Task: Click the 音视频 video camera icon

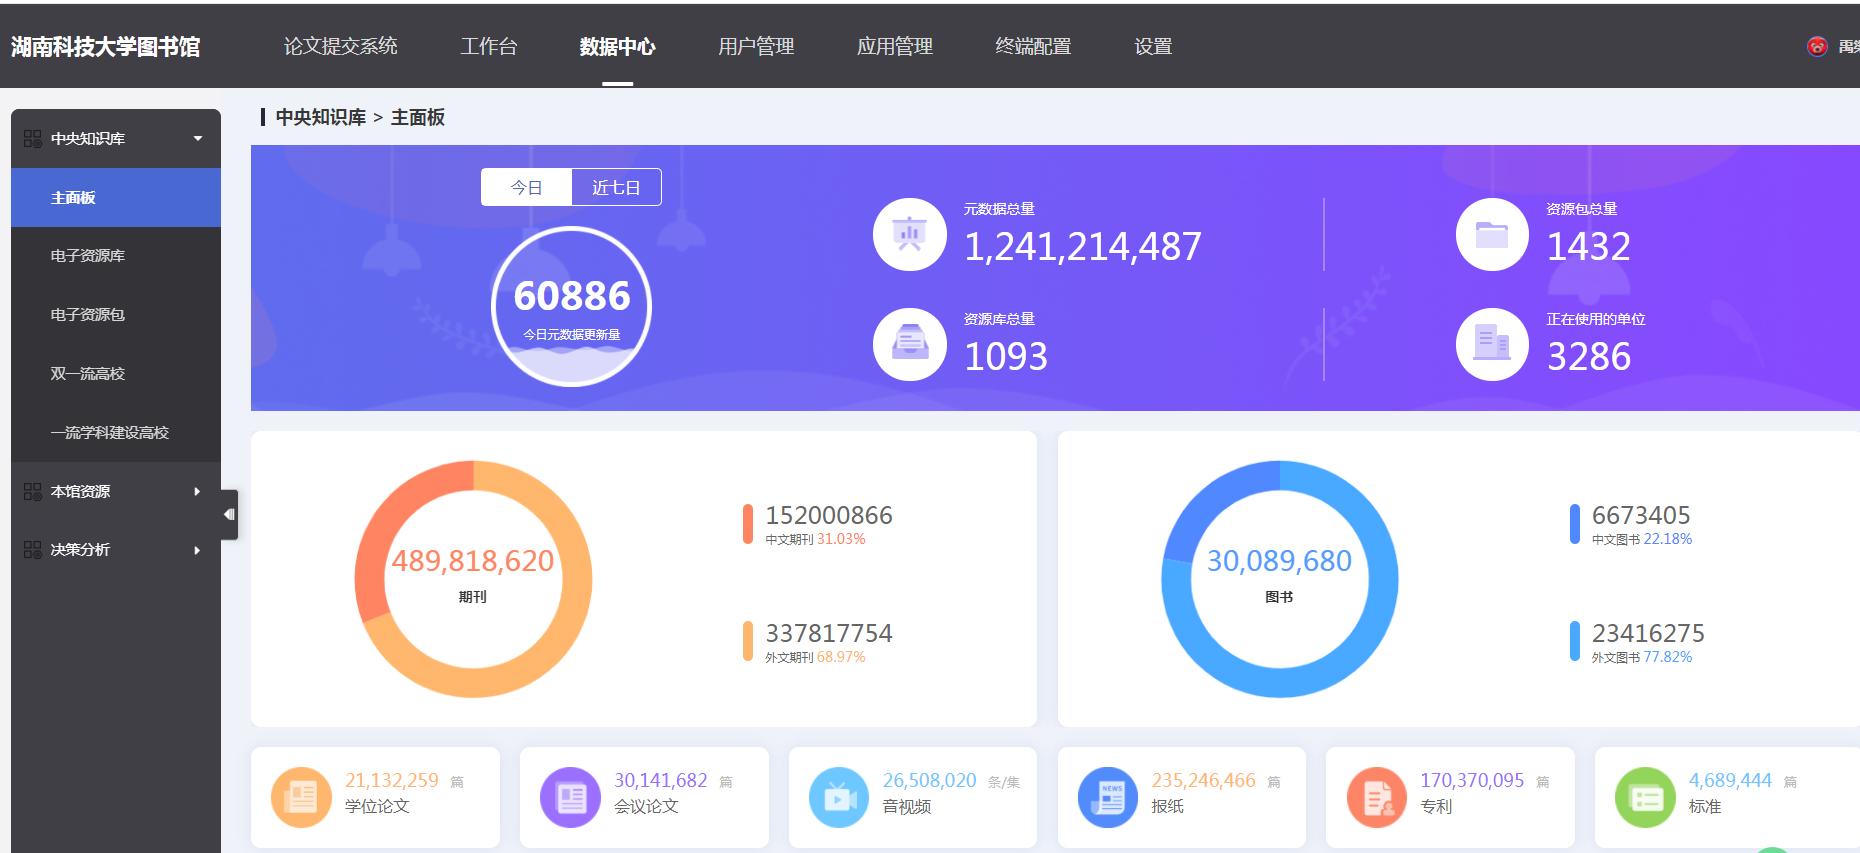Action: pos(839,797)
